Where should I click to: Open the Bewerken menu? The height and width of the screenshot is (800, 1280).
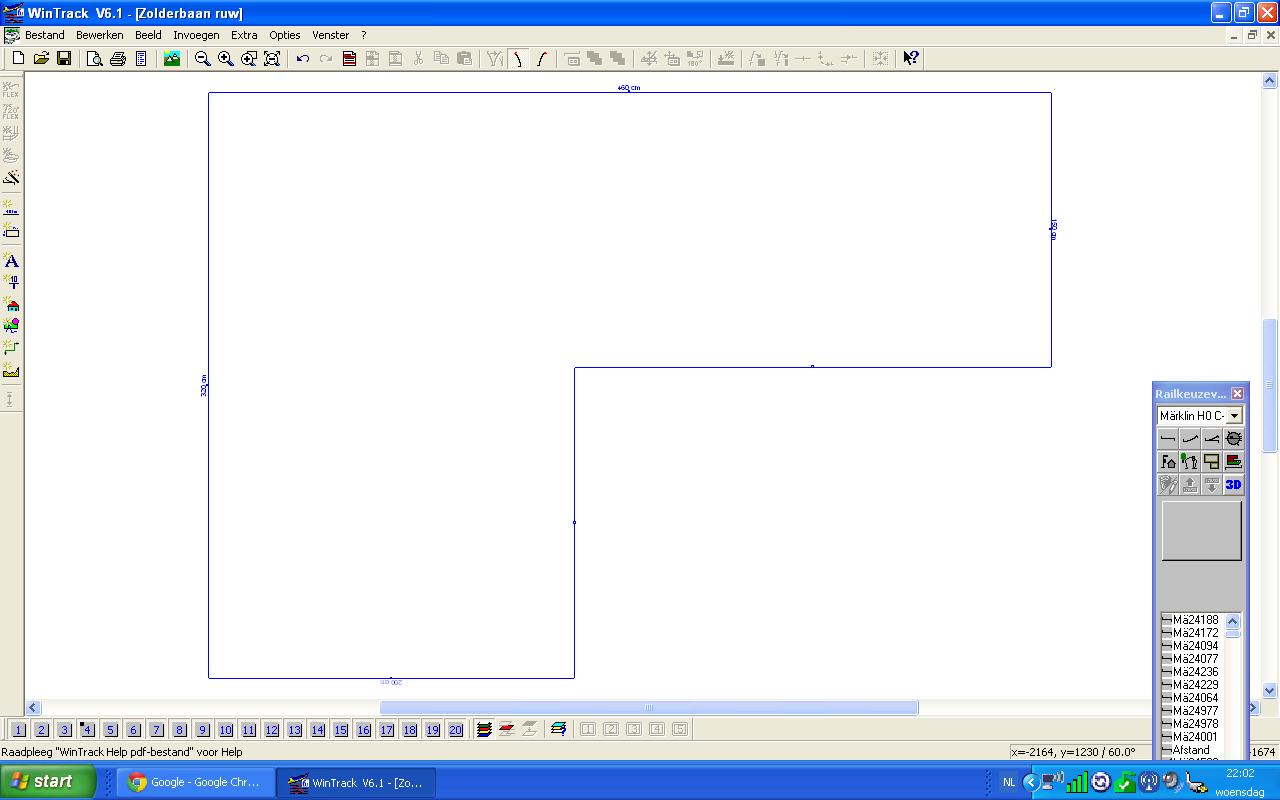(100, 35)
